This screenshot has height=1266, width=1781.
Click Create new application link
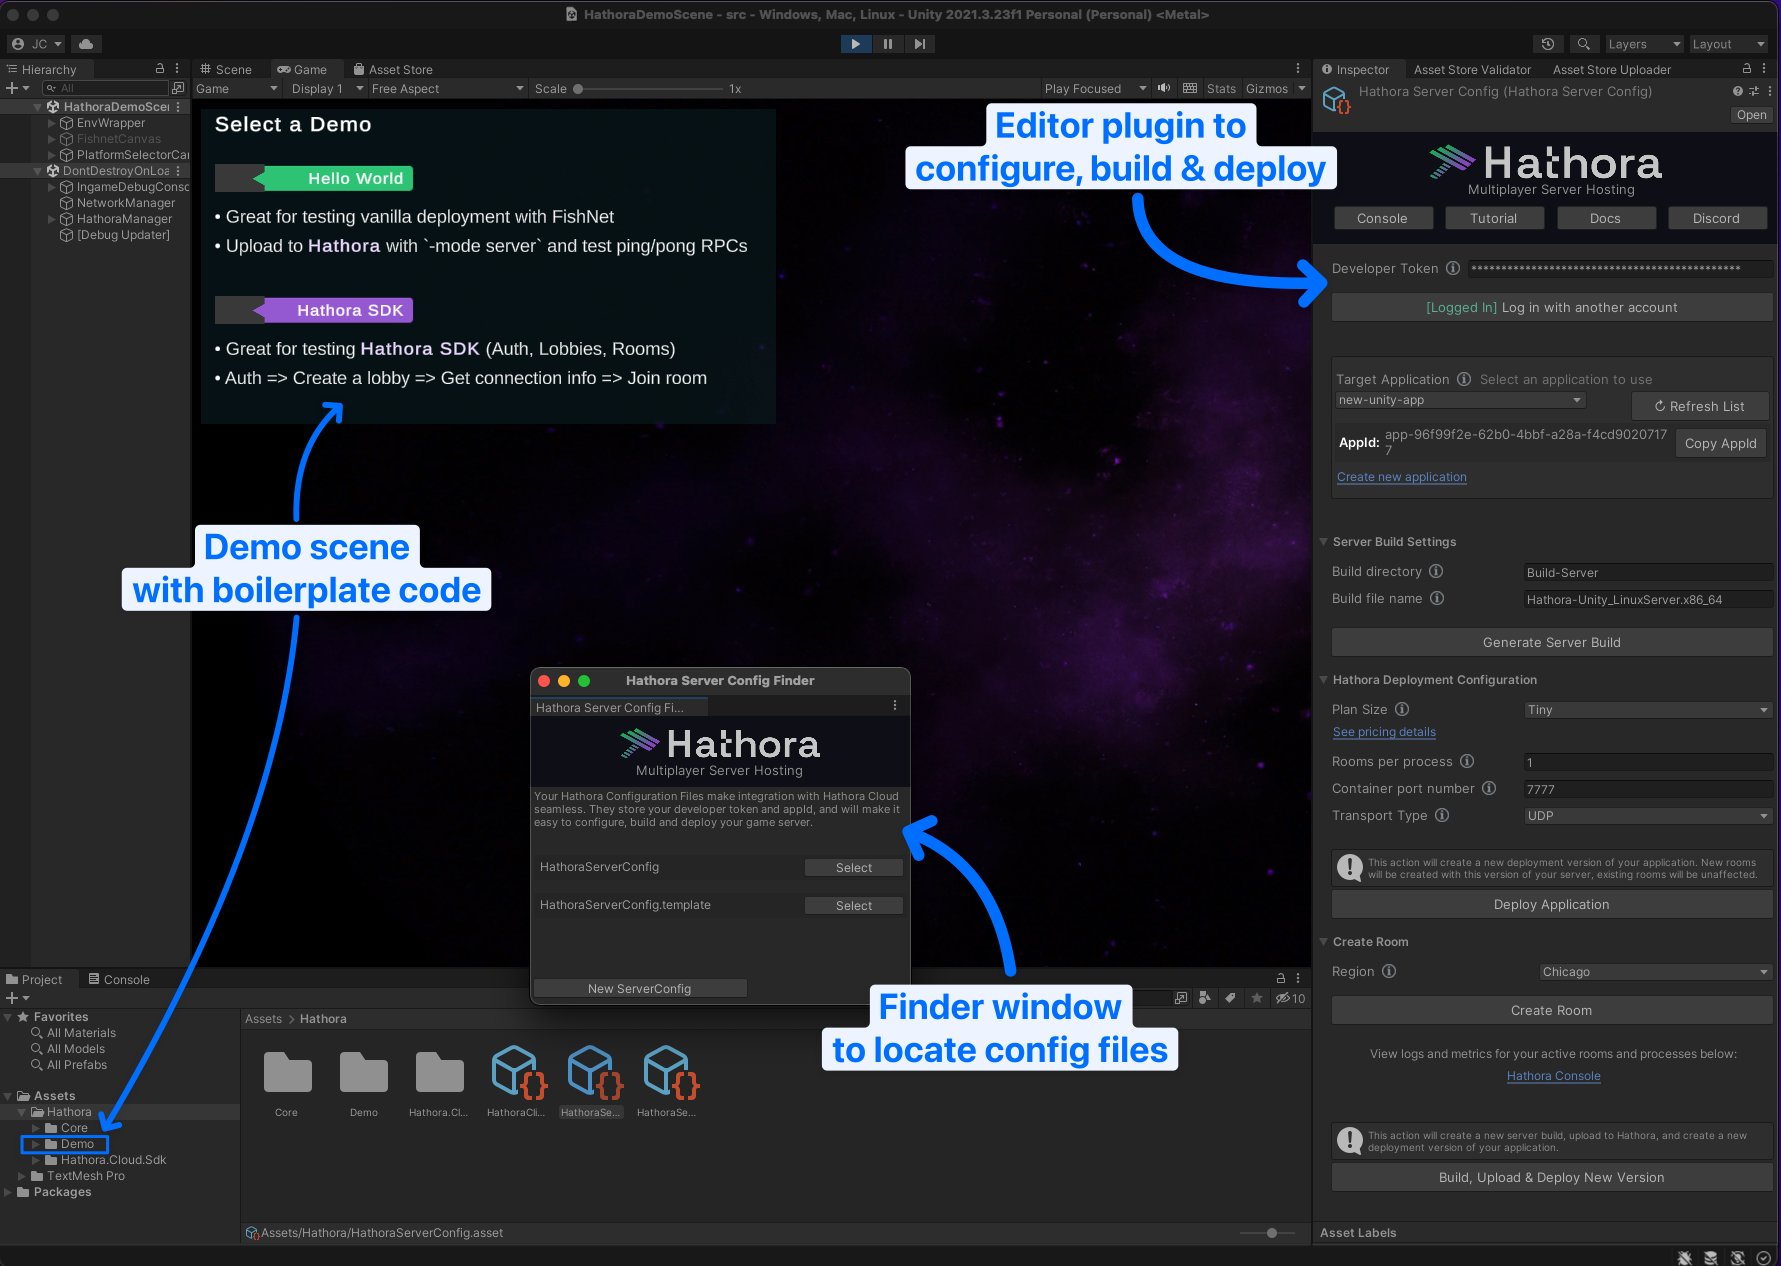pos(1401,477)
